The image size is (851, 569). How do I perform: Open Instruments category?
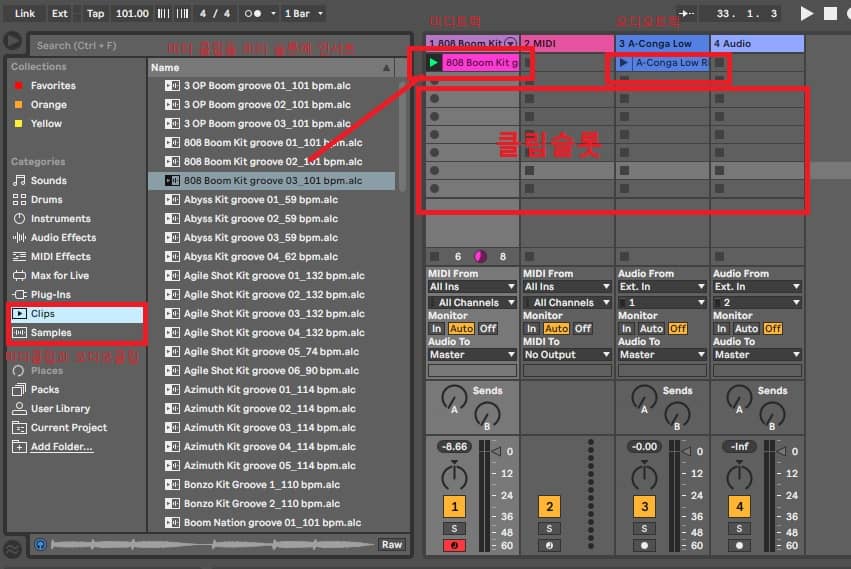tap(60, 219)
